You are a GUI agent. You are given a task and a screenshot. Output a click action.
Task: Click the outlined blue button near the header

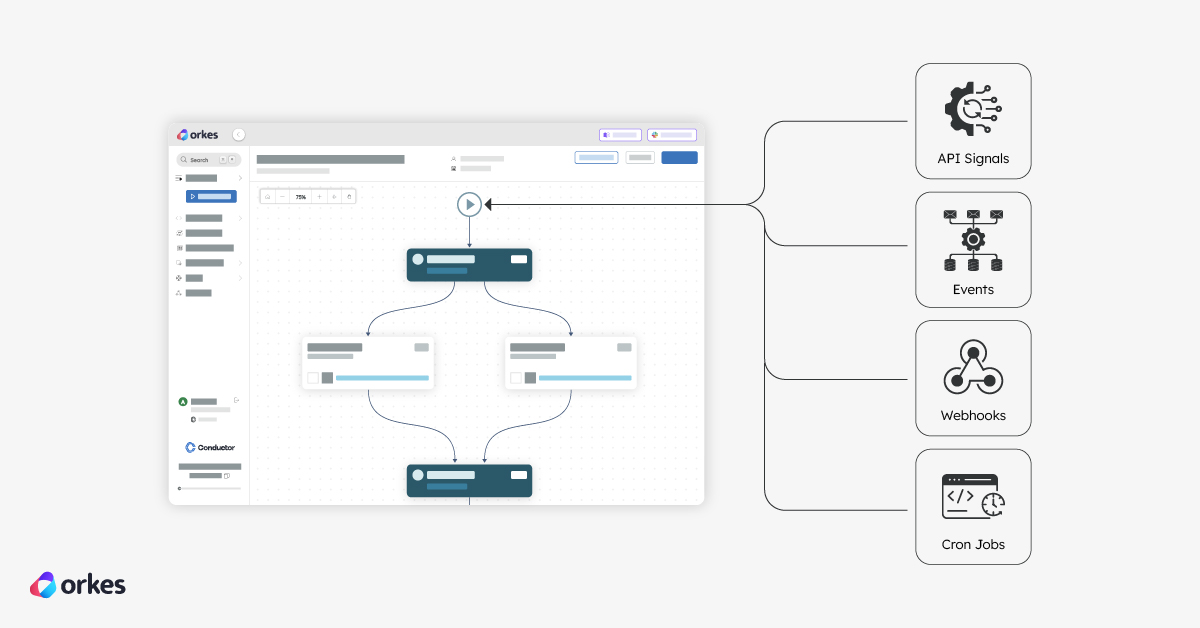tap(596, 157)
